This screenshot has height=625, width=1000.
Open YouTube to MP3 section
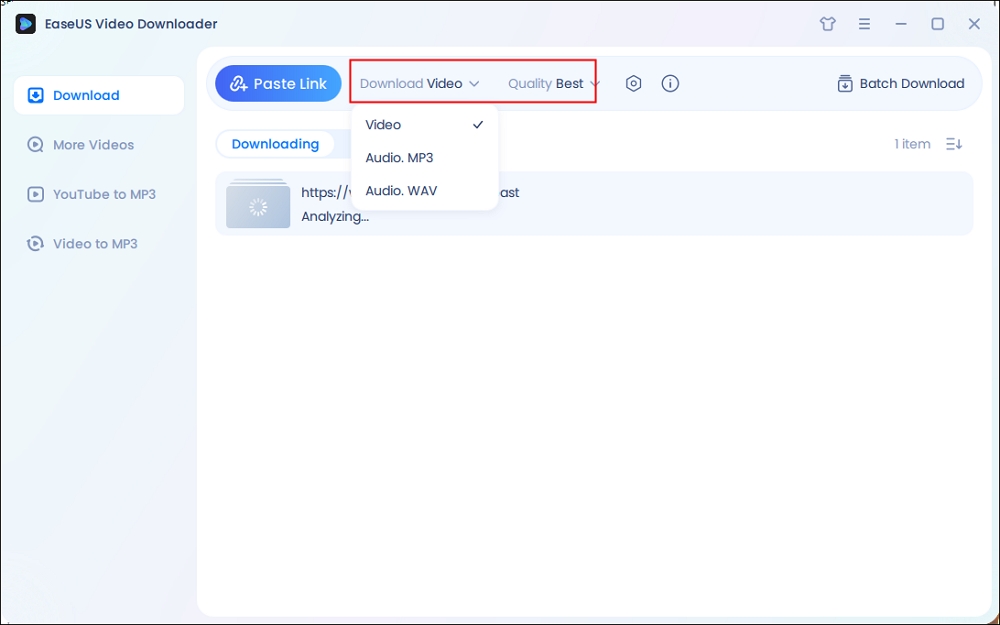(91, 195)
